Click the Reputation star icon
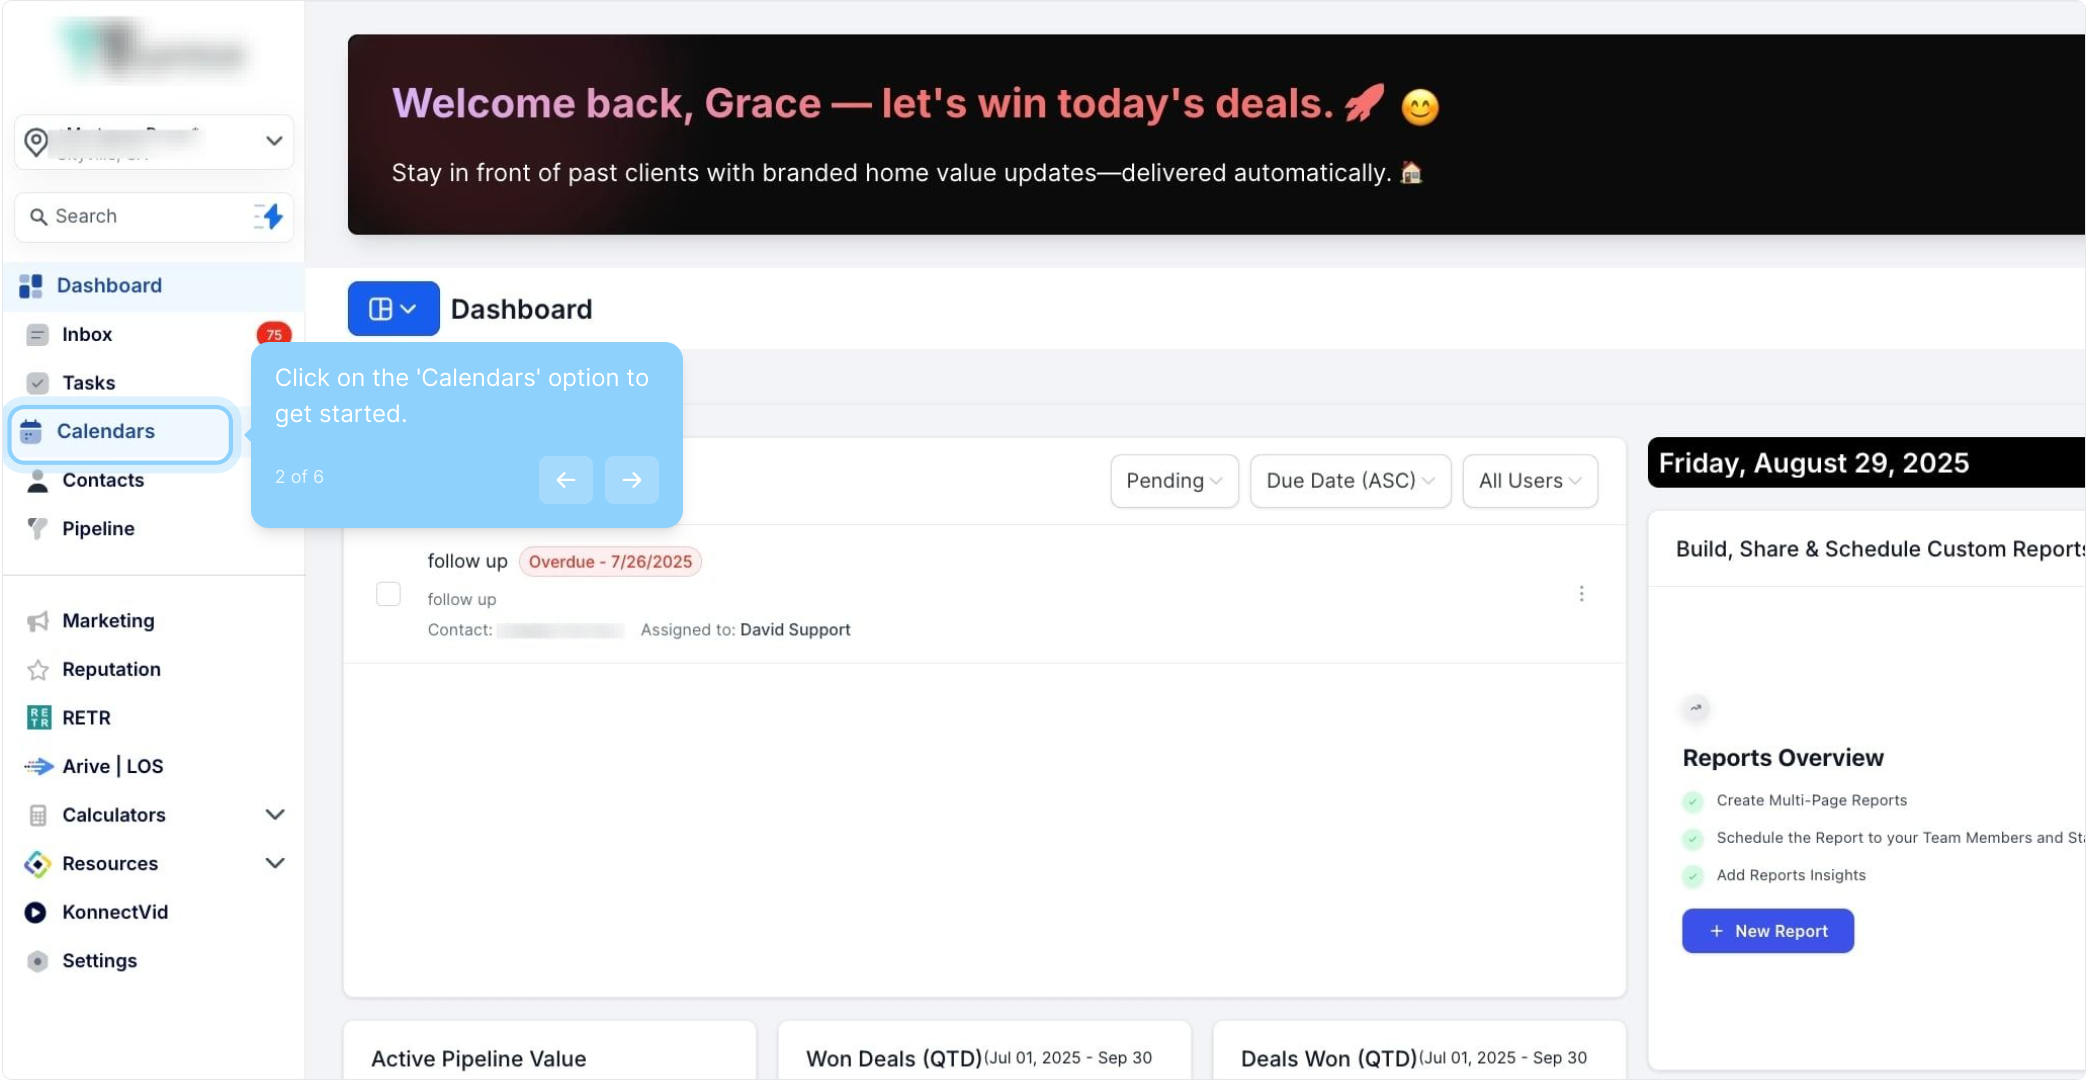This screenshot has height=1080, width=2088. [38, 669]
